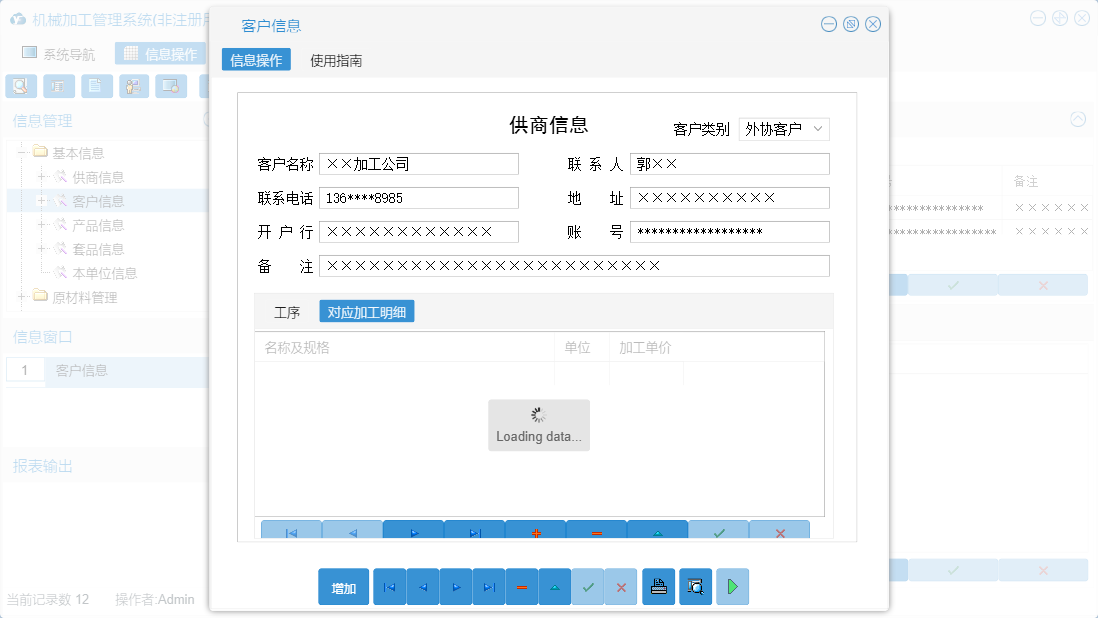Click the next record arrow icon
The width and height of the screenshot is (1098, 618).
click(455, 587)
